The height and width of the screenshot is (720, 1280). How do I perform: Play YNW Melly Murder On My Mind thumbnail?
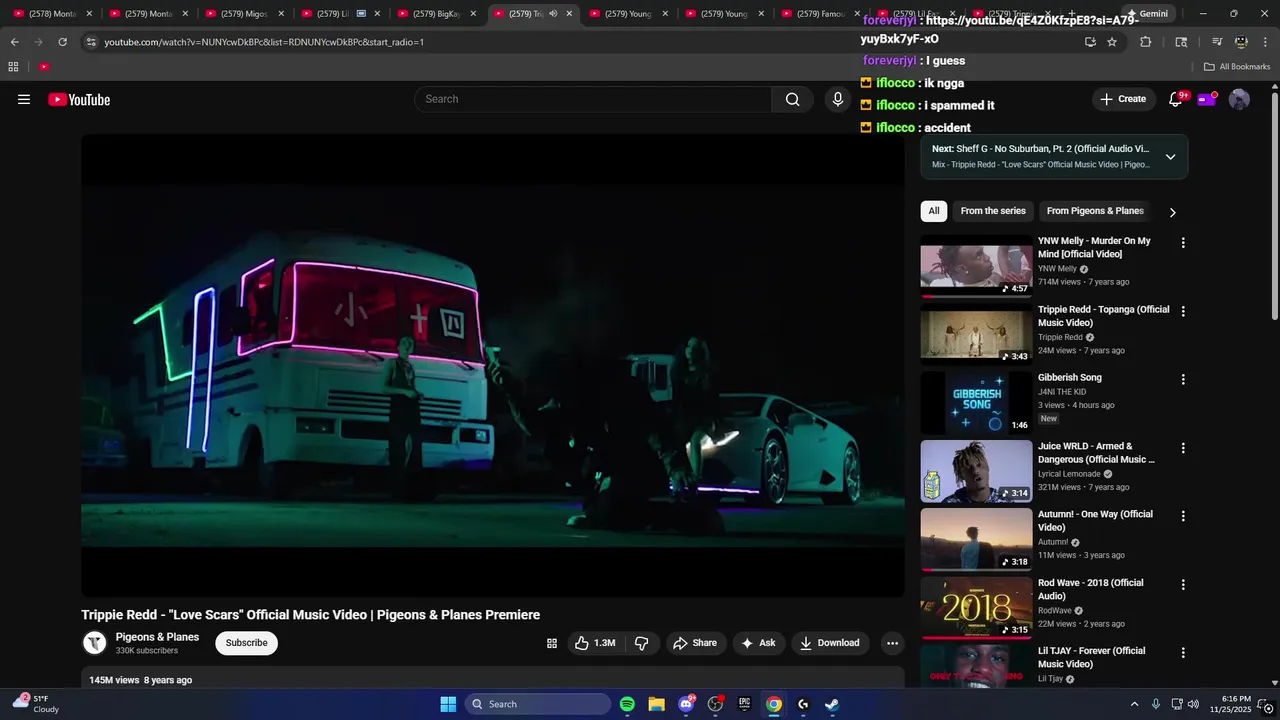click(976, 266)
